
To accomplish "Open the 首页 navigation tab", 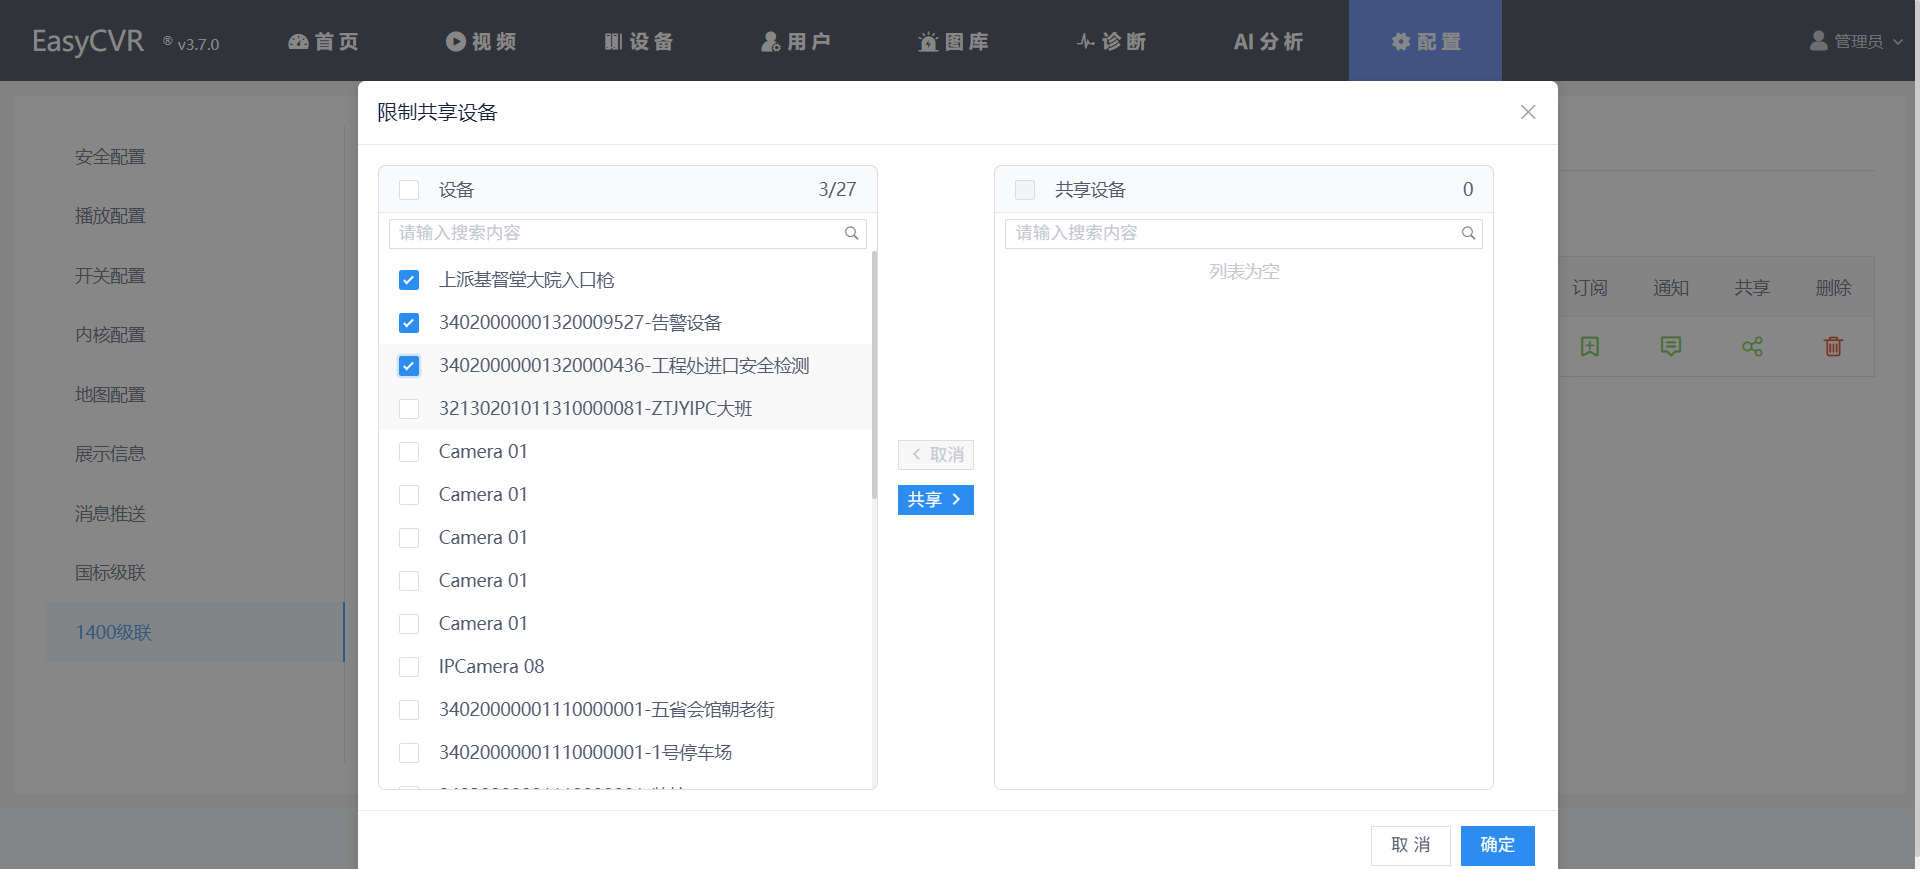I will coord(323,41).
